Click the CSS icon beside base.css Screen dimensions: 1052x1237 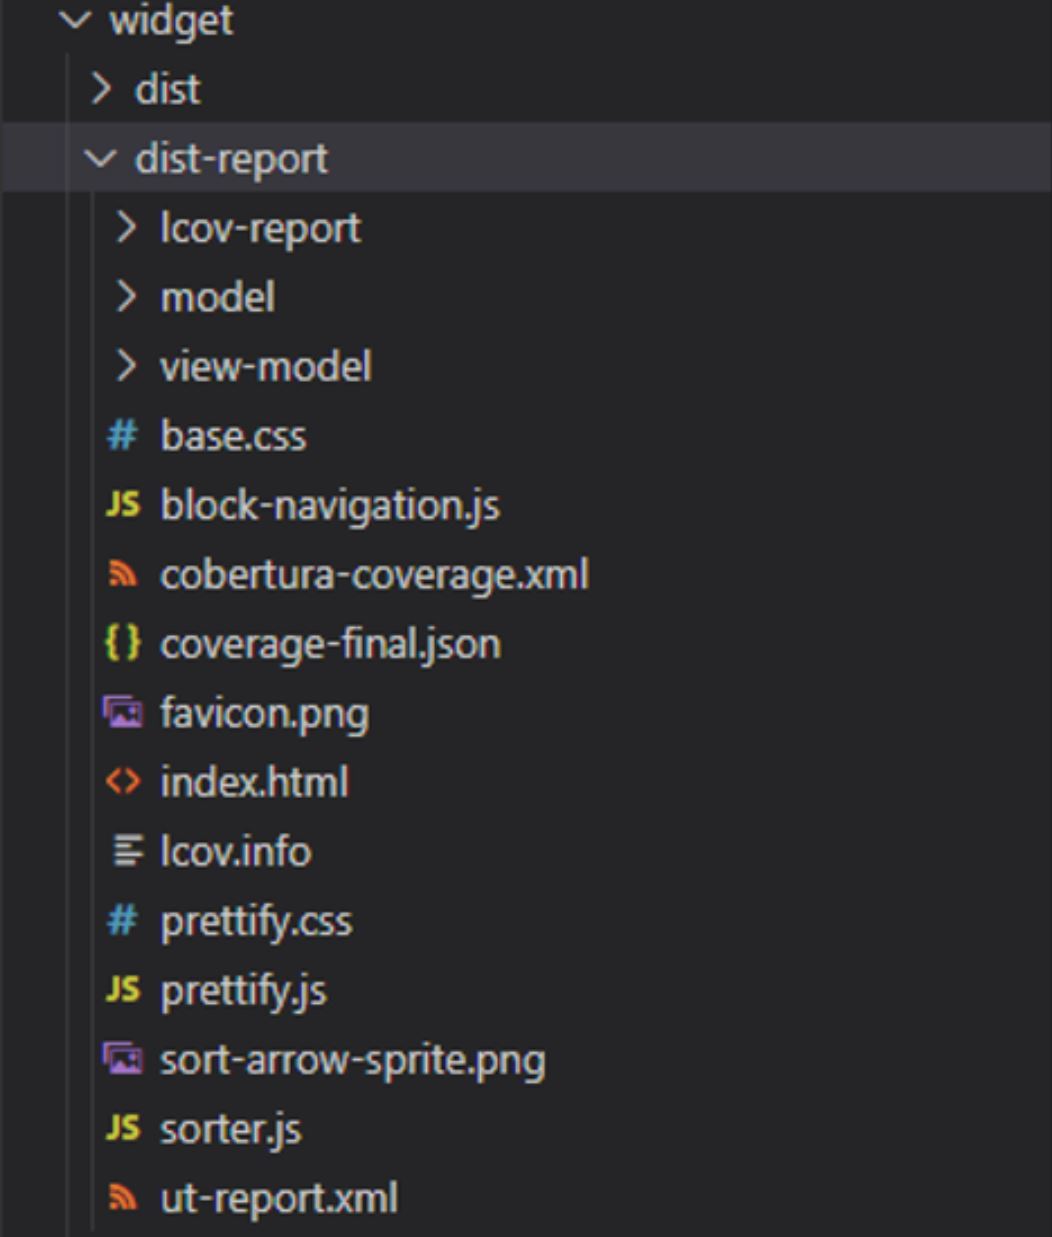coord(122,435)
